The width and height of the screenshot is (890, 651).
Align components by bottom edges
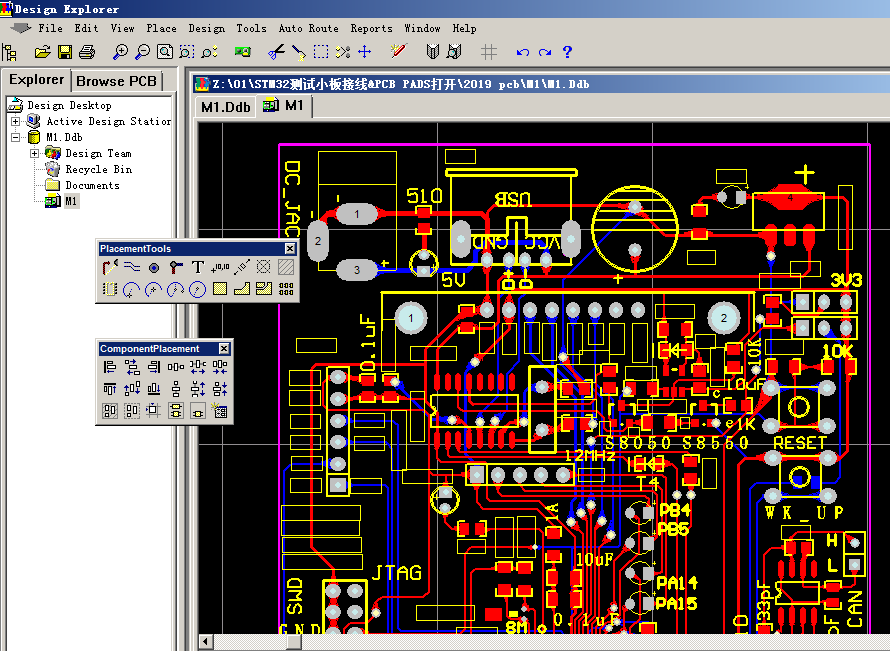[x=153, y=389]
